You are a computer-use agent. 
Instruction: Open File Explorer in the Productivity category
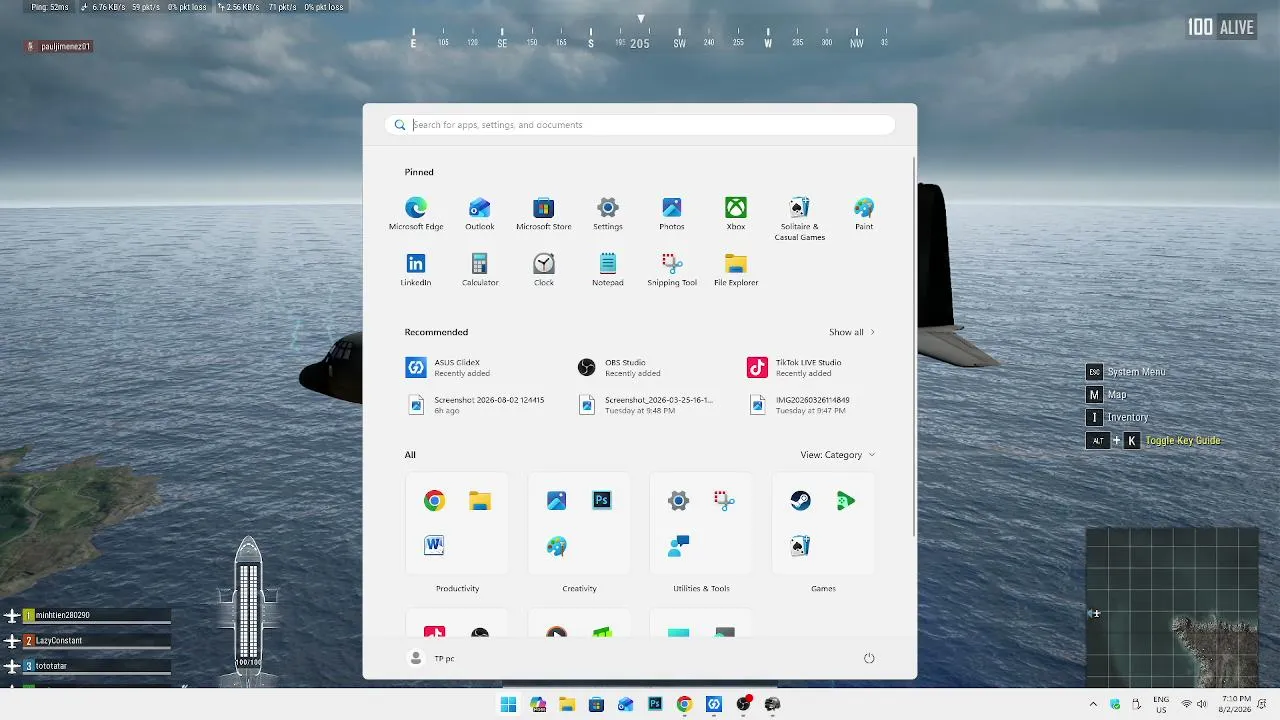coord(480,501)
